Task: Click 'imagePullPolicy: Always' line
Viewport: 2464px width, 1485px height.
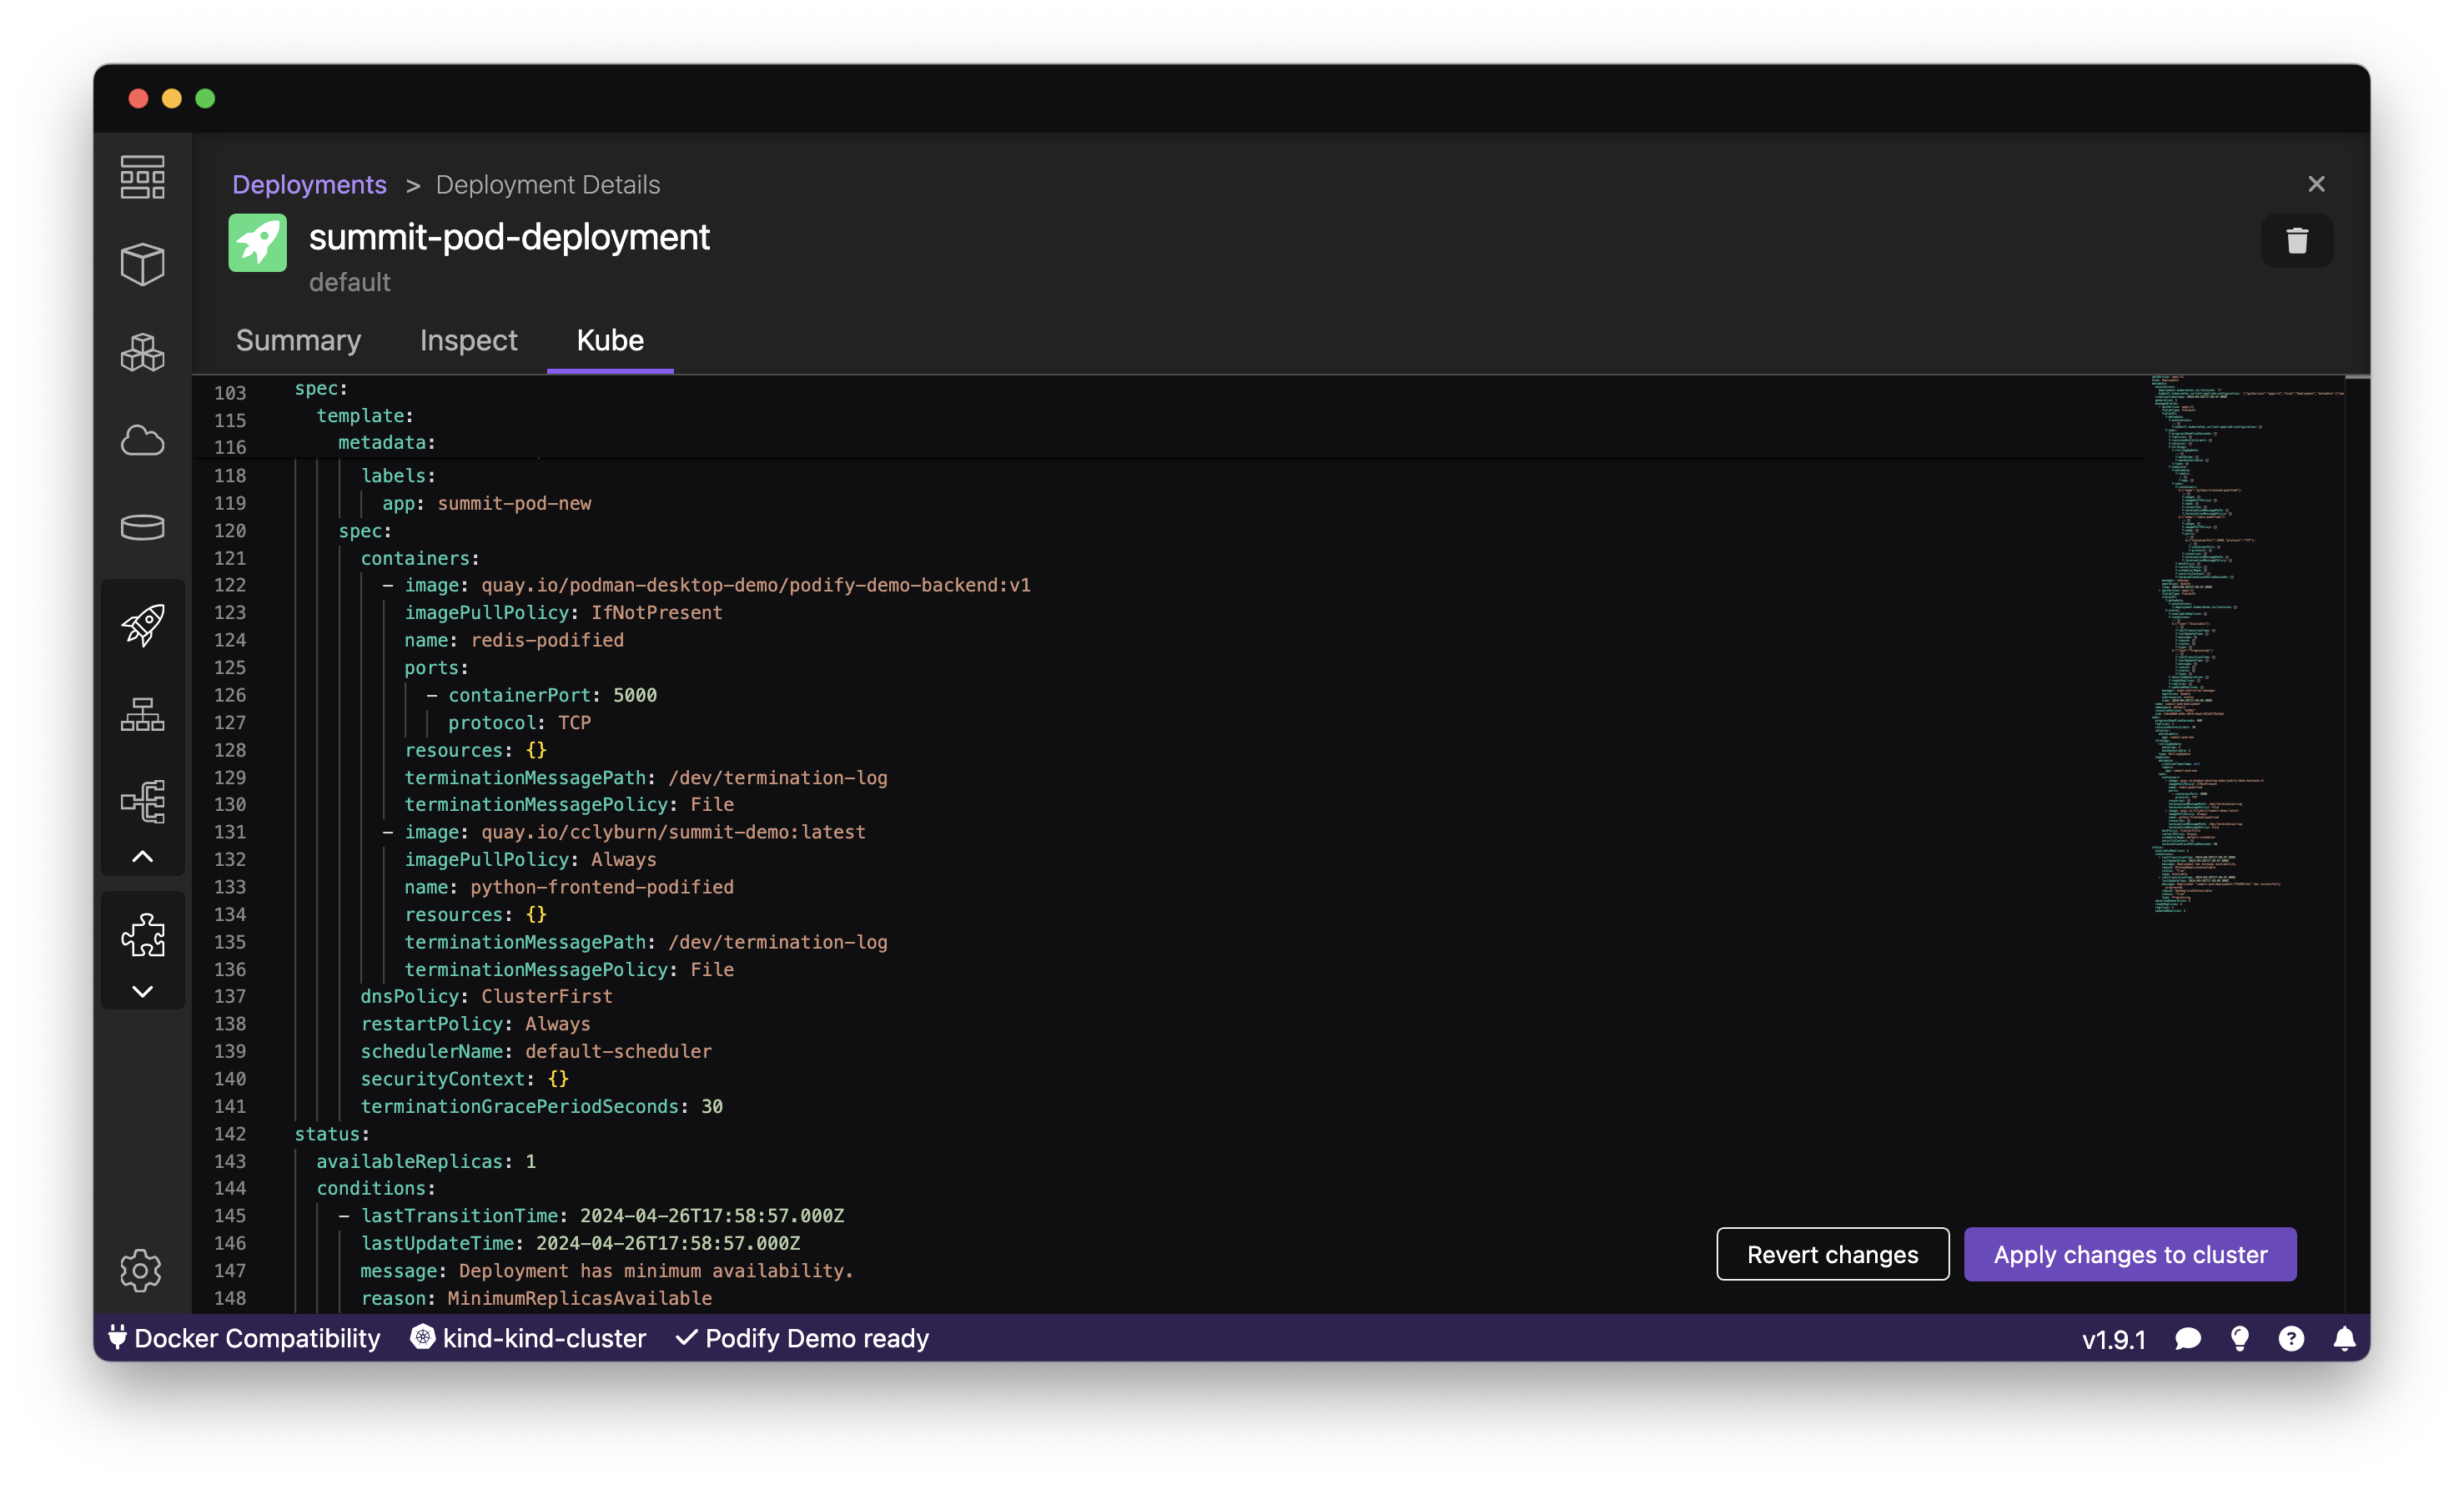Action: click(530, 859)
